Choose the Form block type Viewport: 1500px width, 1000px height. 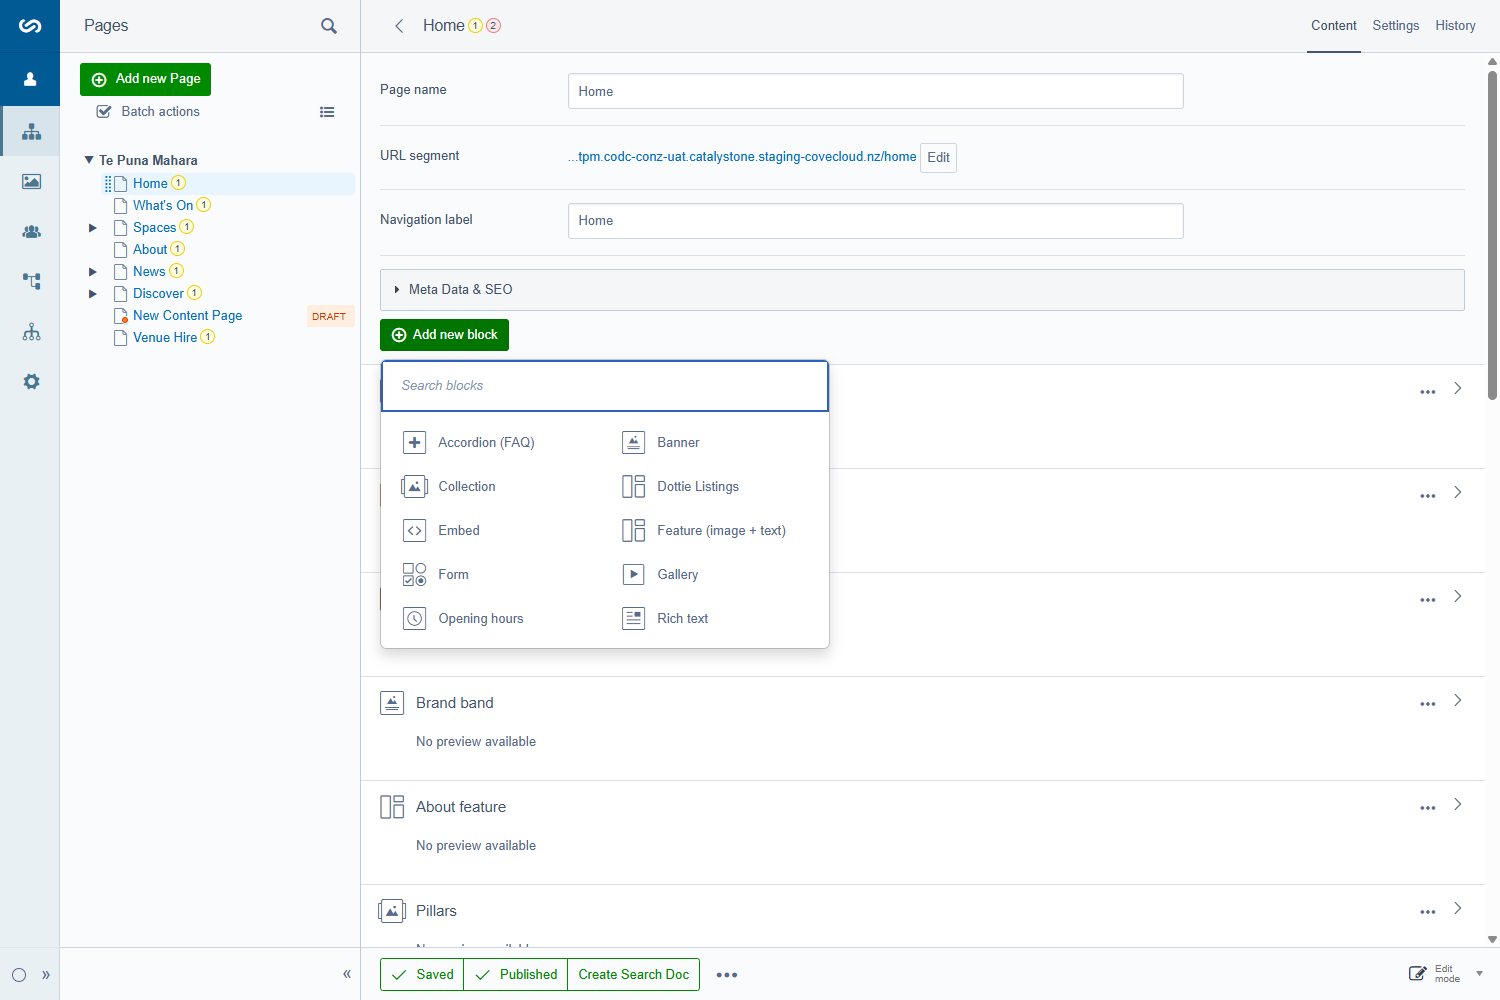435,574
